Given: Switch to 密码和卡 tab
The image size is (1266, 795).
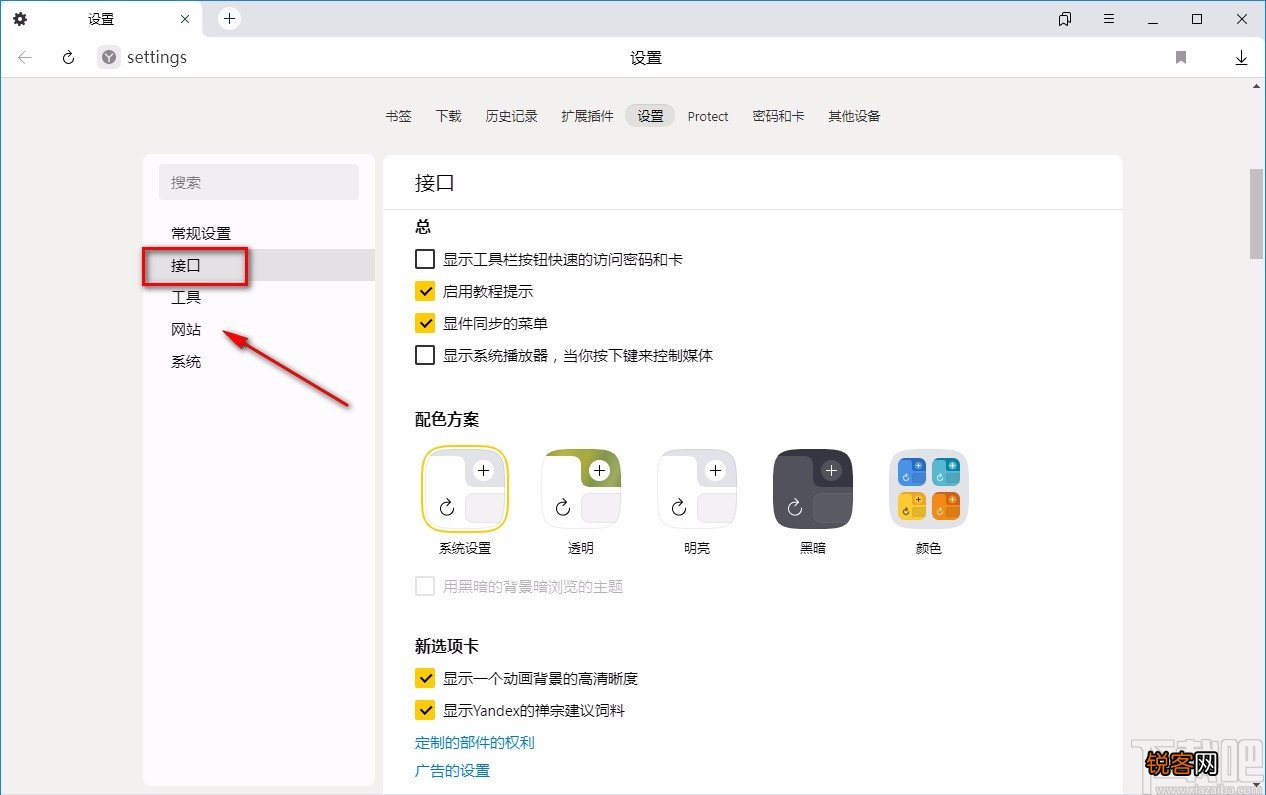Looking at the screenshot, I should [778, 116].
